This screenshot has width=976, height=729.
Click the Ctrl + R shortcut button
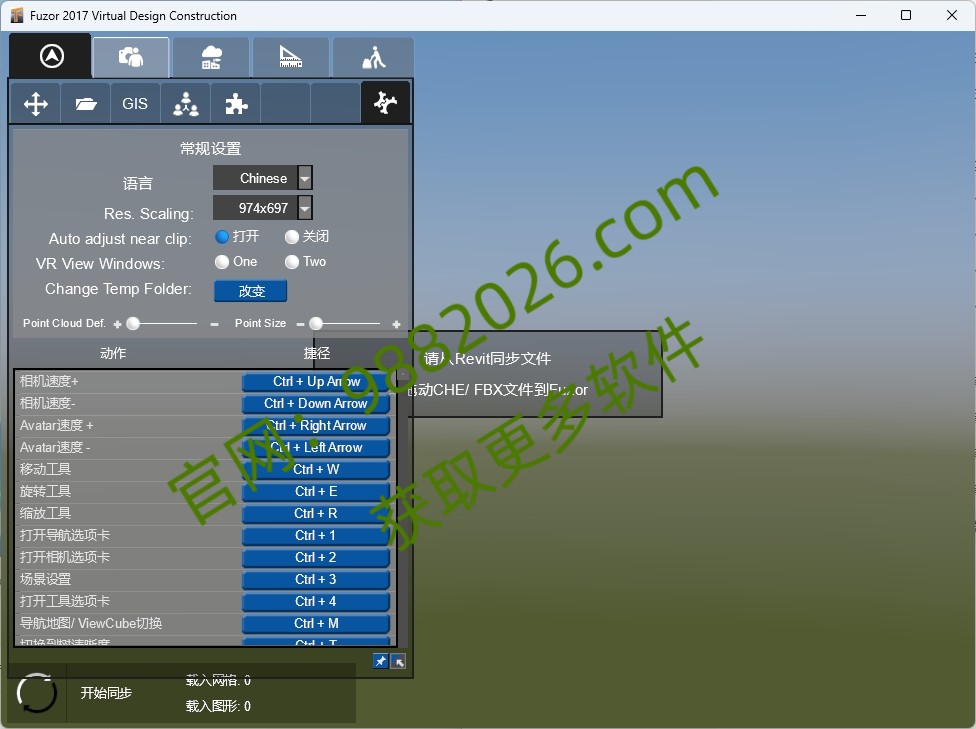click(316, 514)
